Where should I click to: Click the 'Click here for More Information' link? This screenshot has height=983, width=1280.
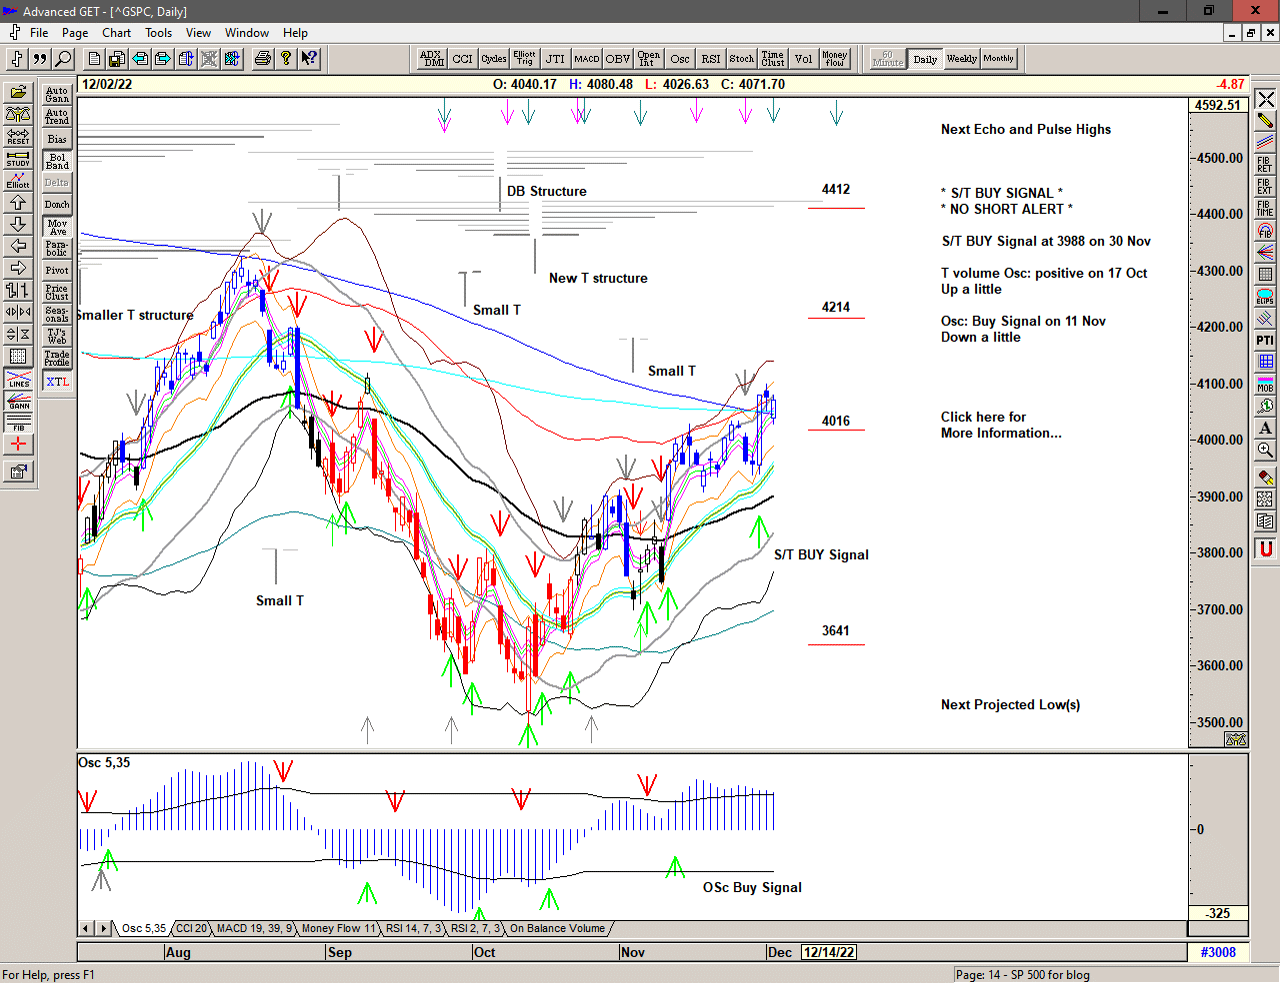[x=1000, y=425]
